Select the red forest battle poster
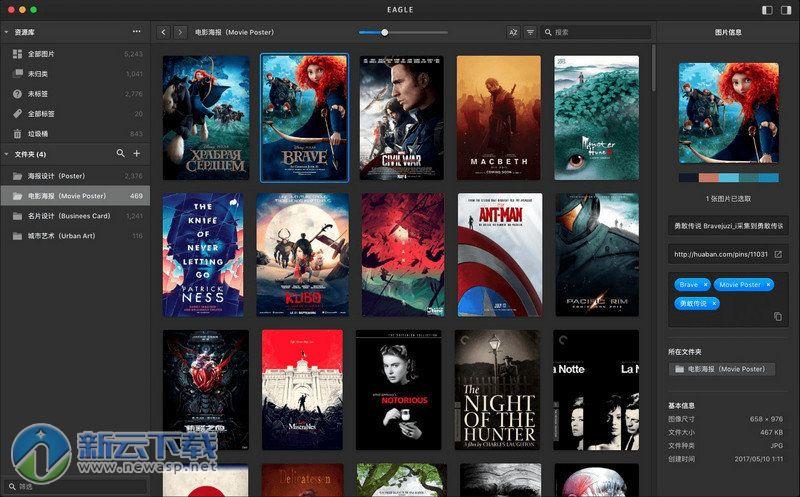 pyautogui.click(x=403, y=255)
